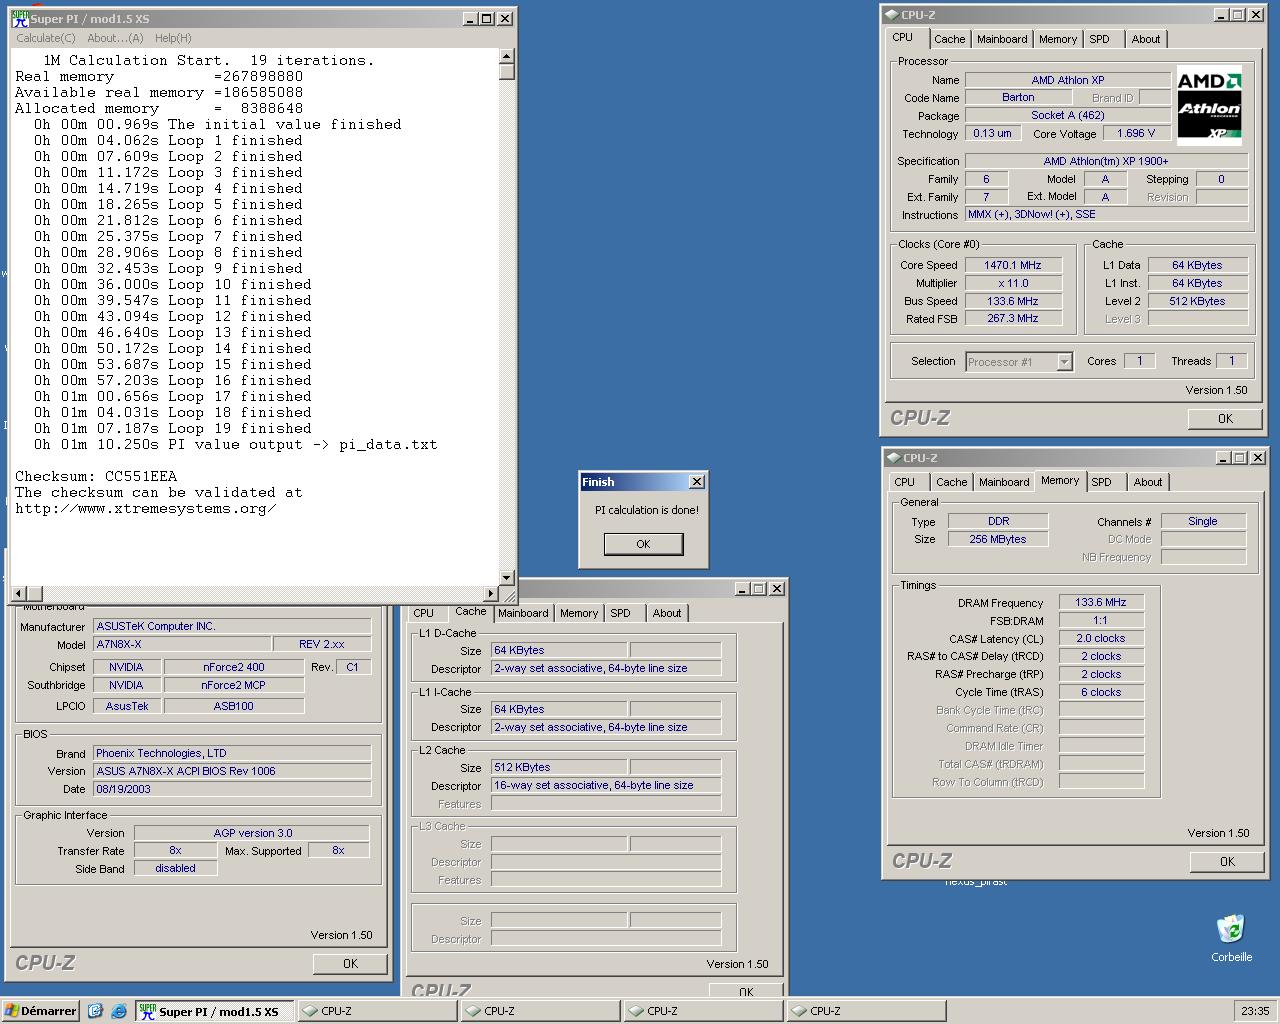Click the AGP version 3.0 field
This screenshot has width=1280, height=1024.
click(x=253, y=833)
